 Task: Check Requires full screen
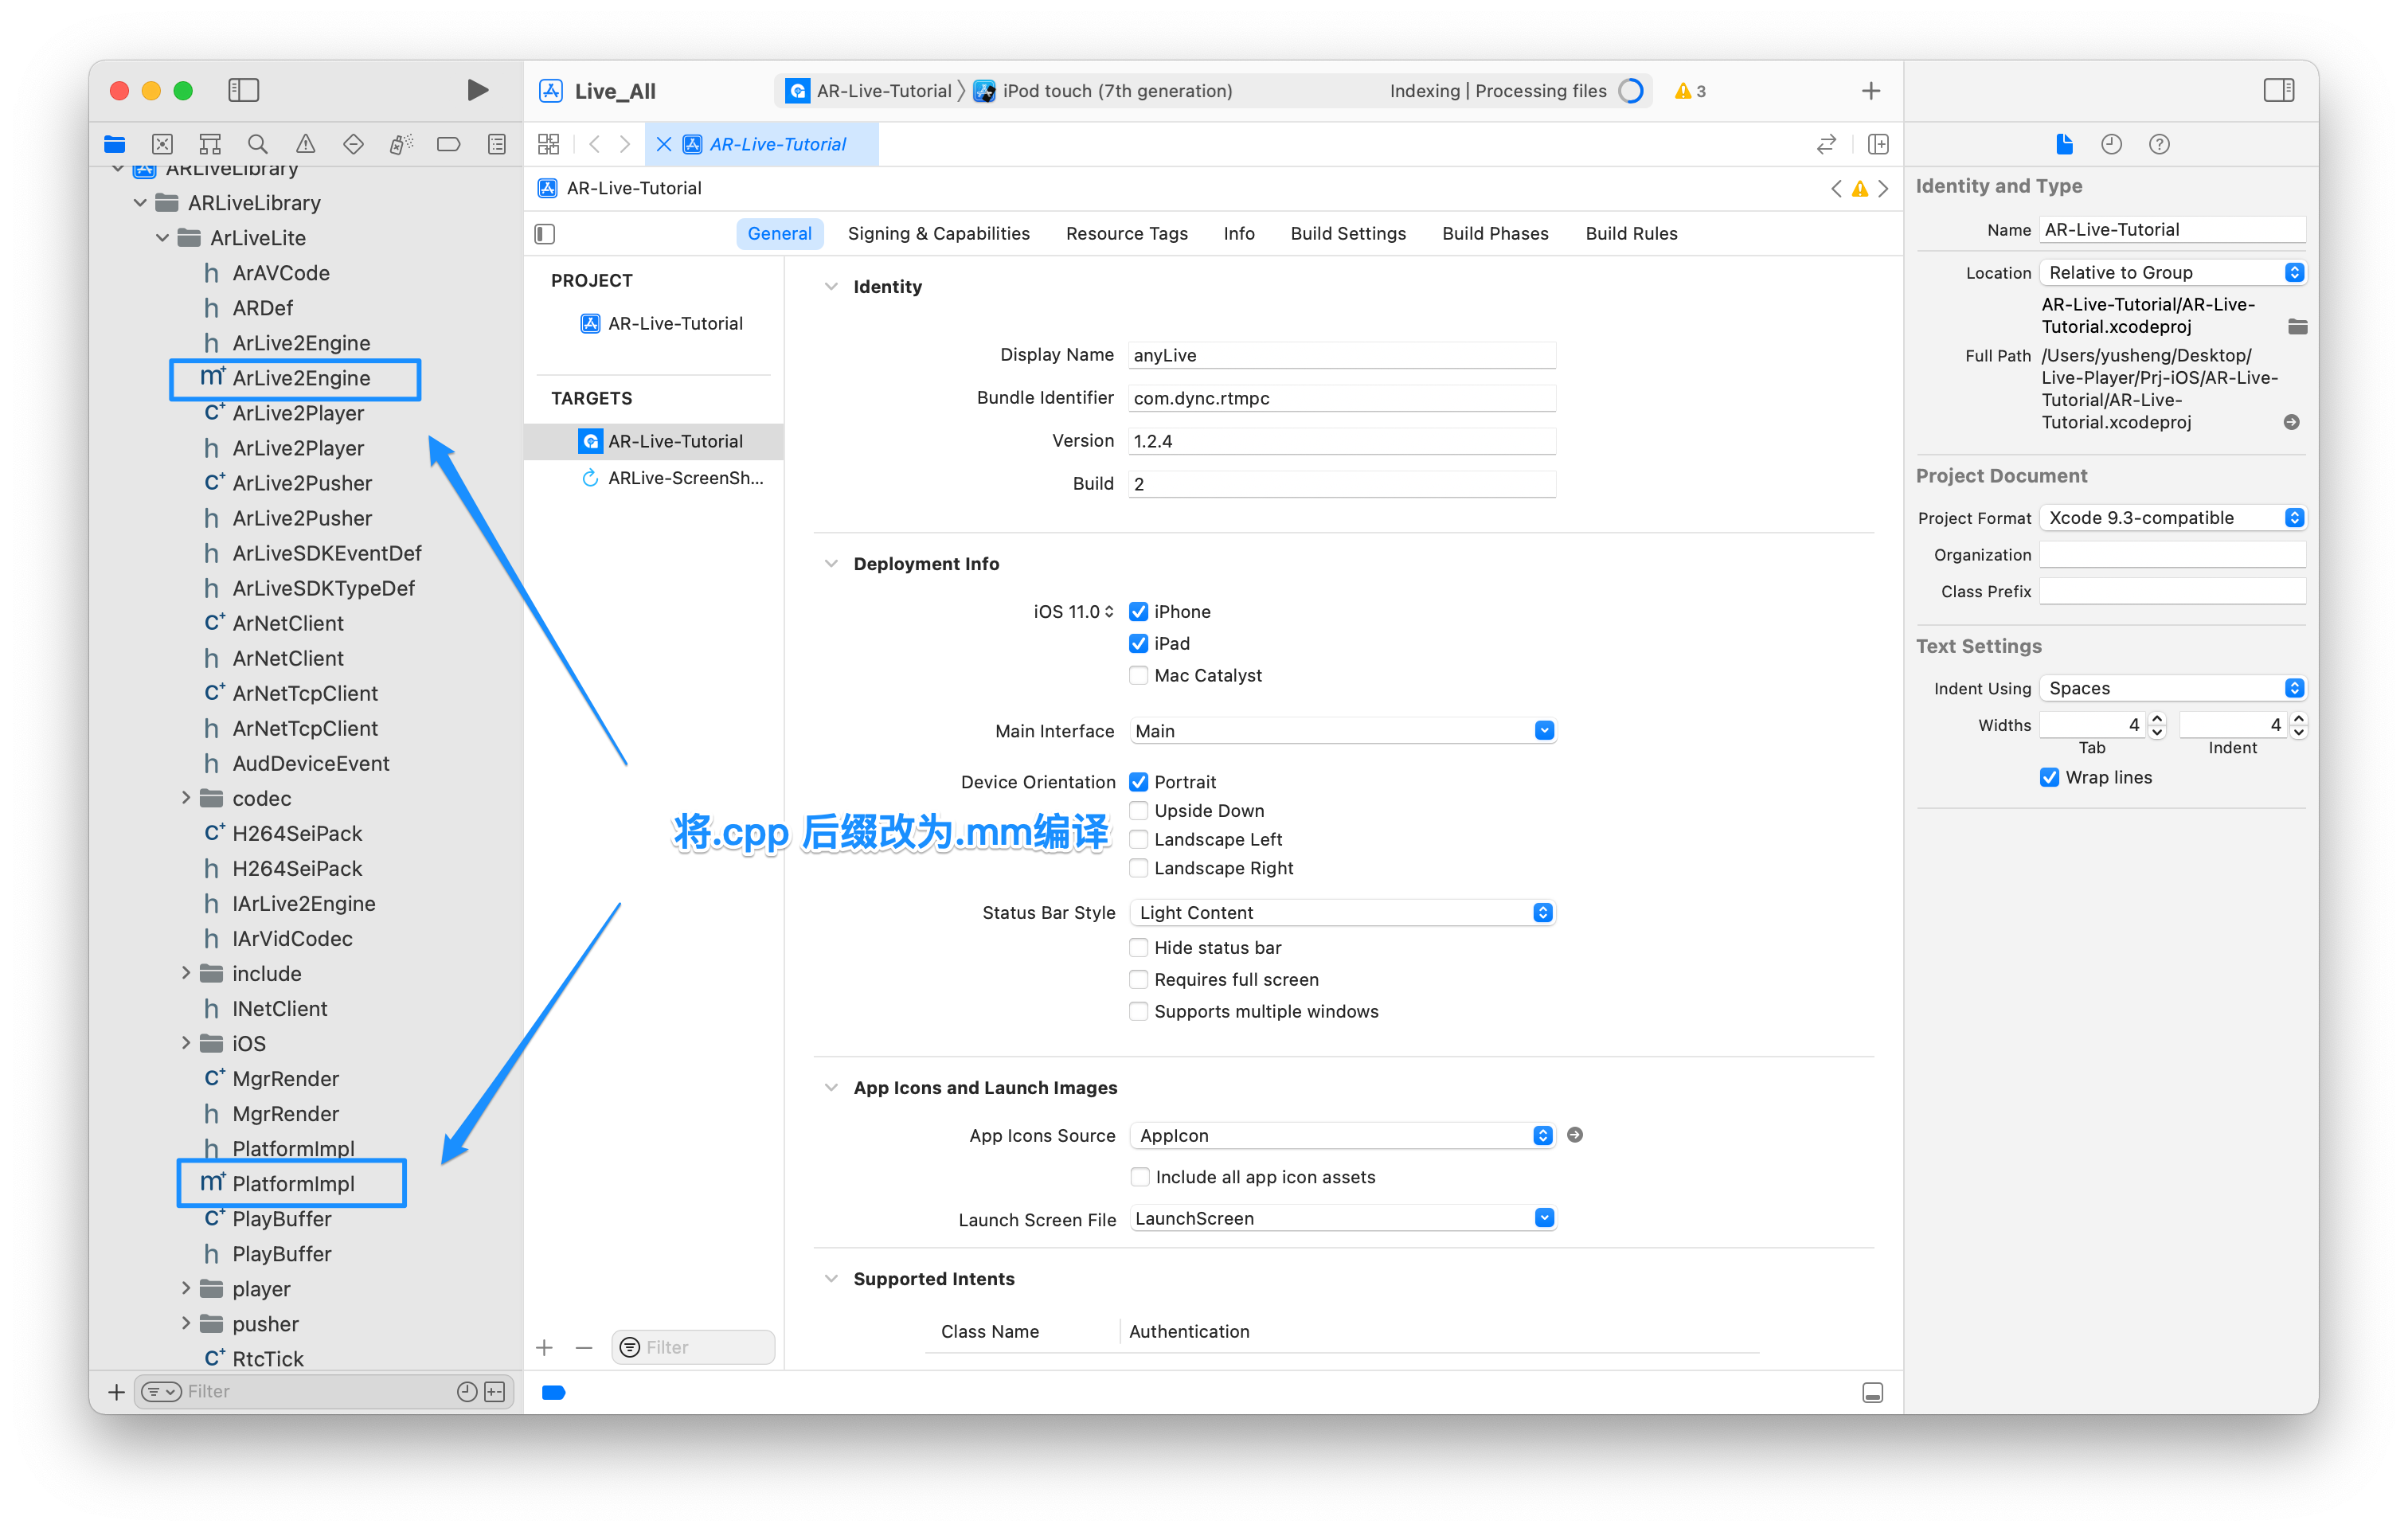[1138, 979]
